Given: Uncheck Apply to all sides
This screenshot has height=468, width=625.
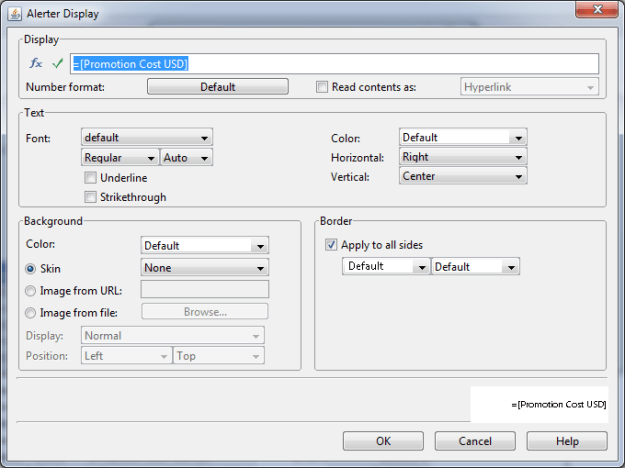Looking at the screenshot, I should 331,245.
